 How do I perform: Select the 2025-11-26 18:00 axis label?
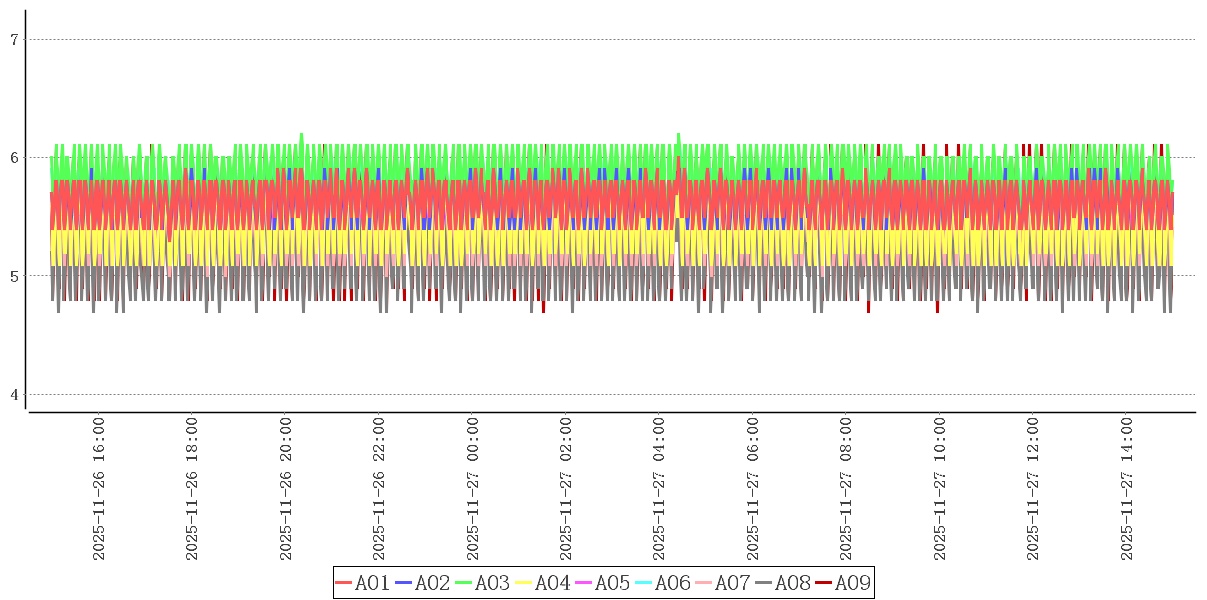tap(193, 489)
